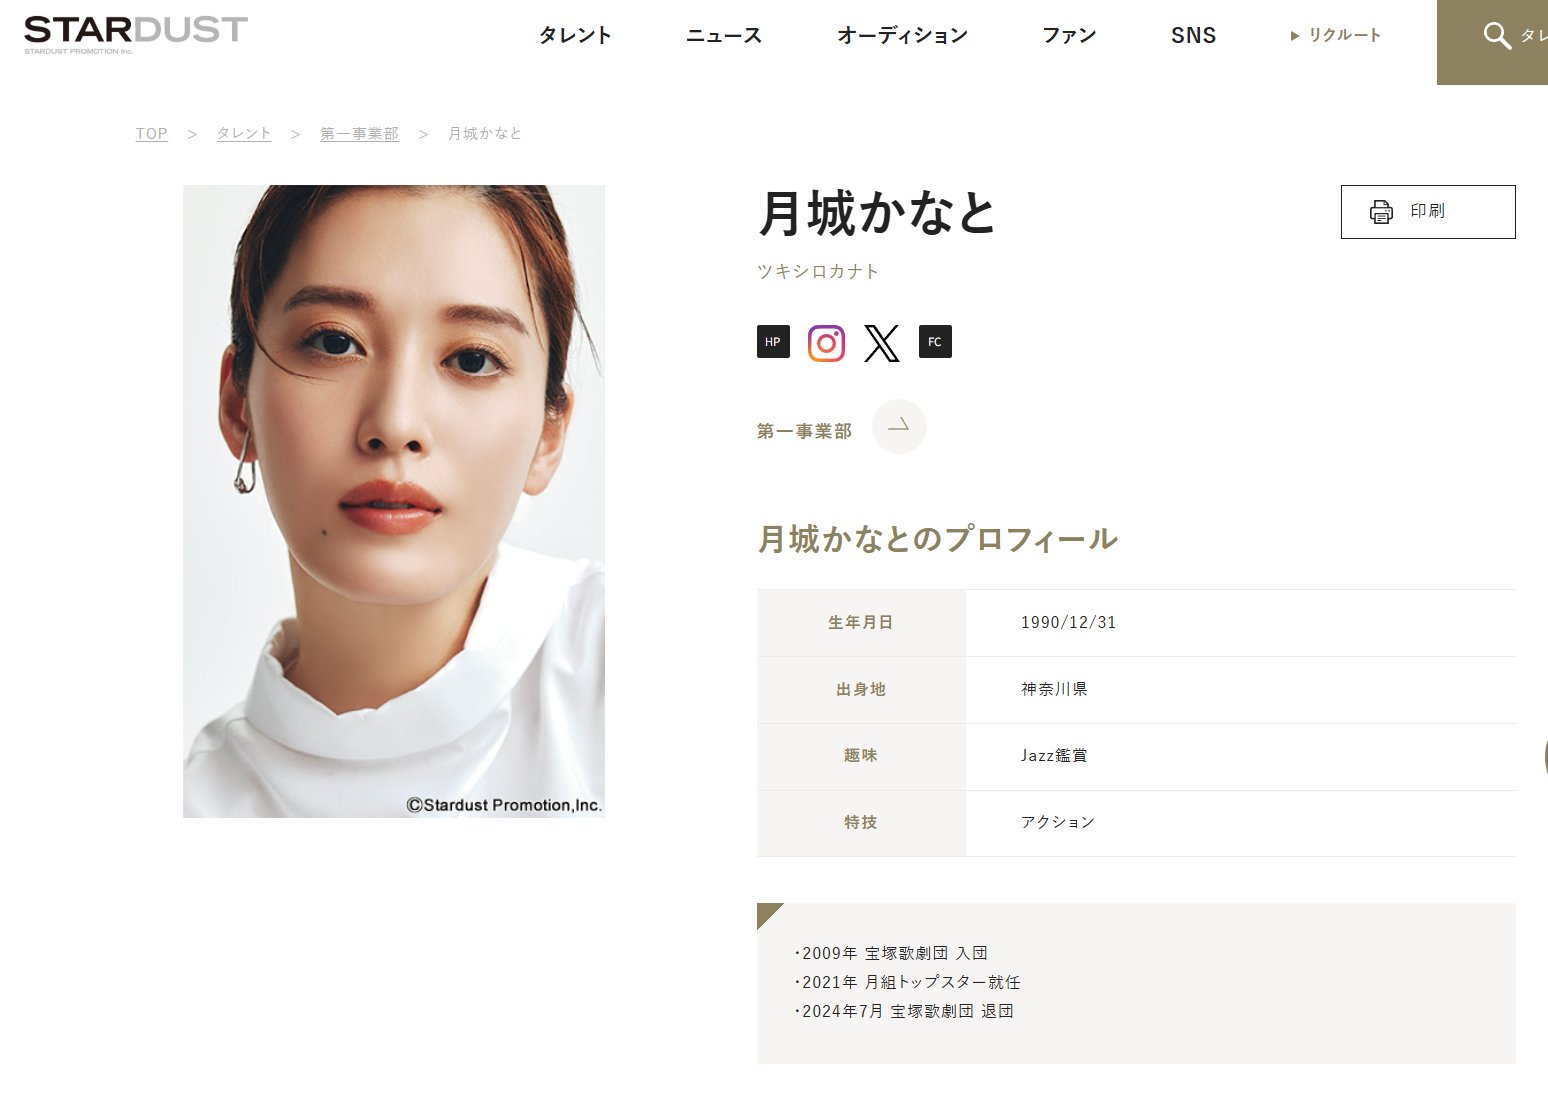Click the 第一事業部 department label link
This screenshot has height=1102, width=1548.
click(804, 431)
